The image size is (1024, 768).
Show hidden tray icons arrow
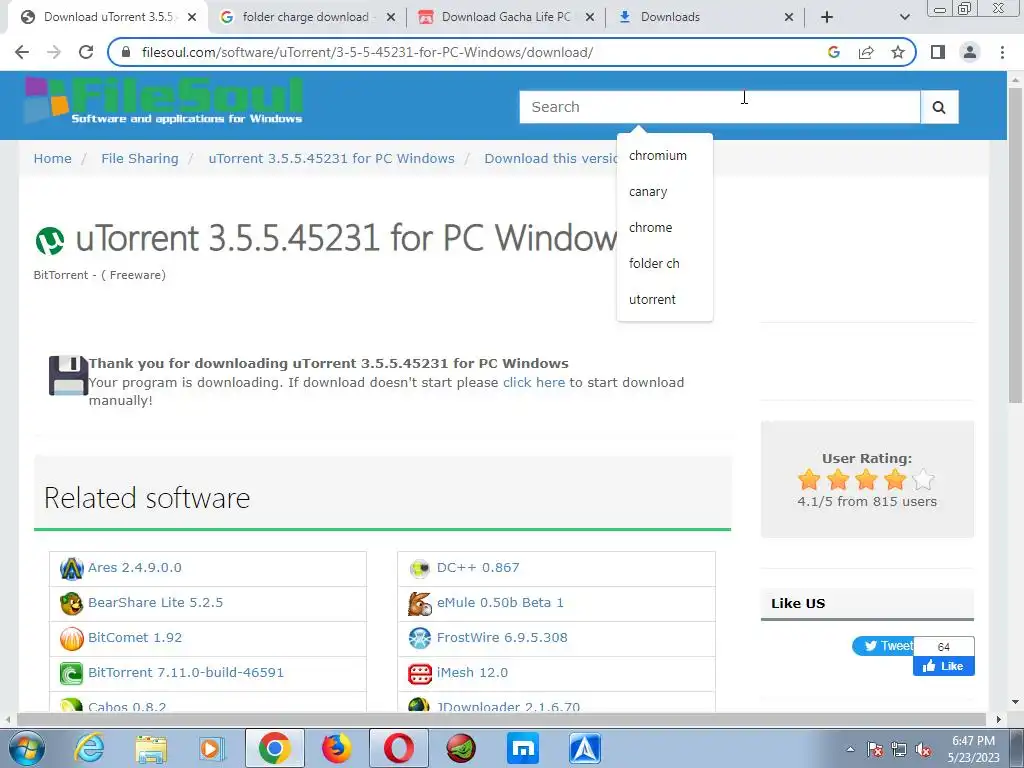pyautogui.click(x=850, y=750)
